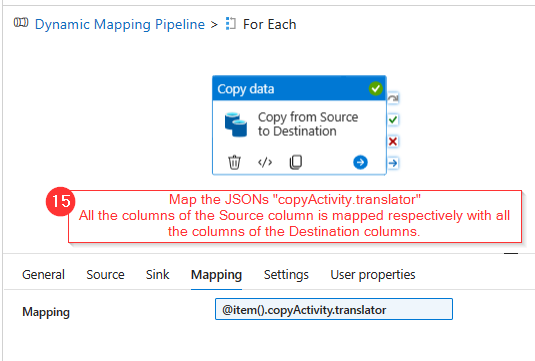
Task: Open the Sink tab
Action: click(x=158, y=275)
